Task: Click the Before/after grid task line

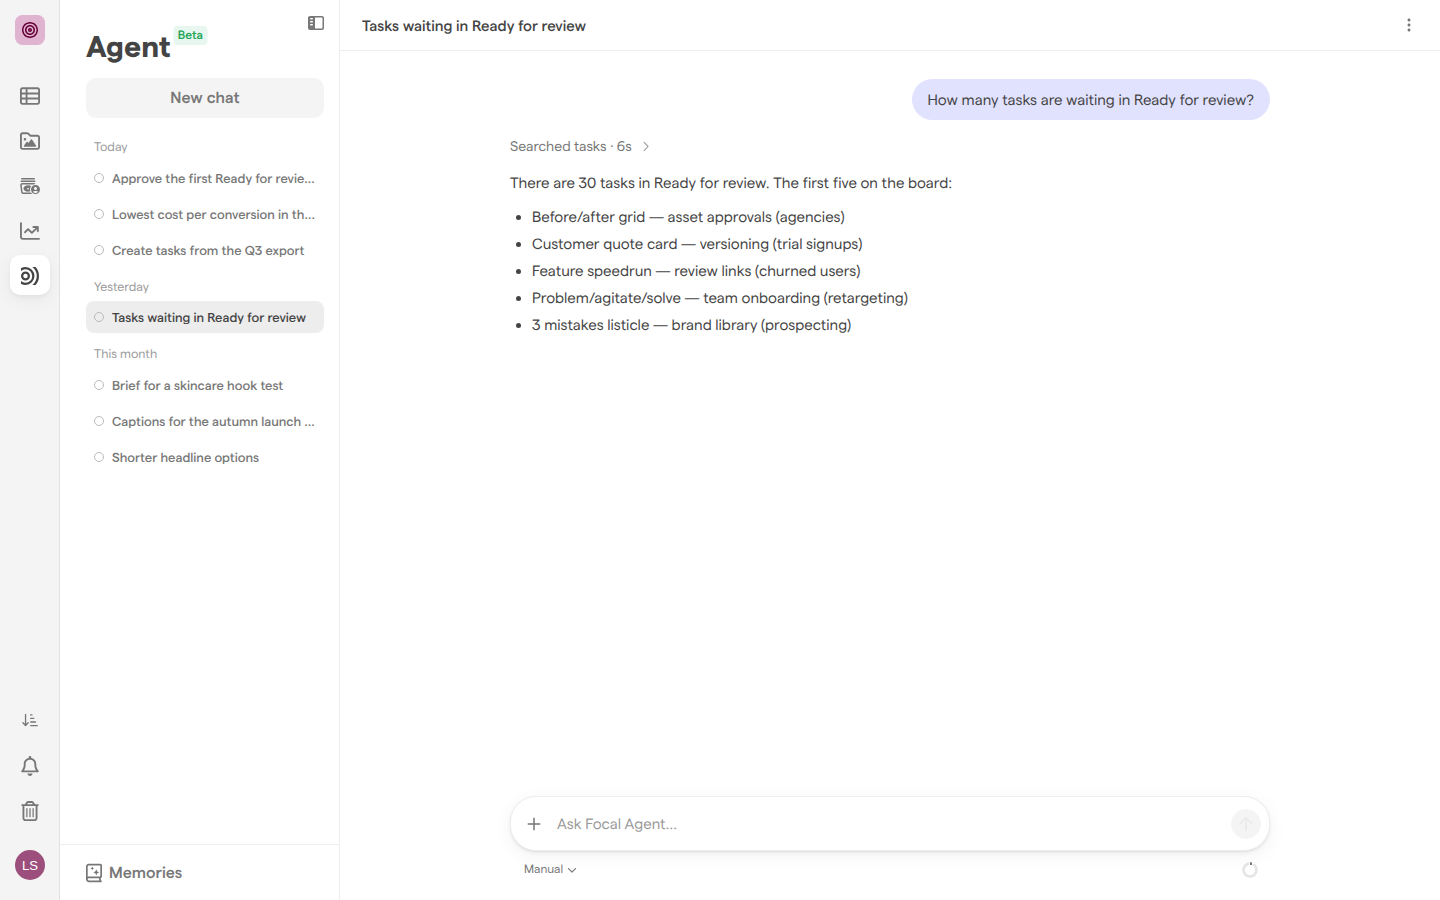Action: pos(688,217)
